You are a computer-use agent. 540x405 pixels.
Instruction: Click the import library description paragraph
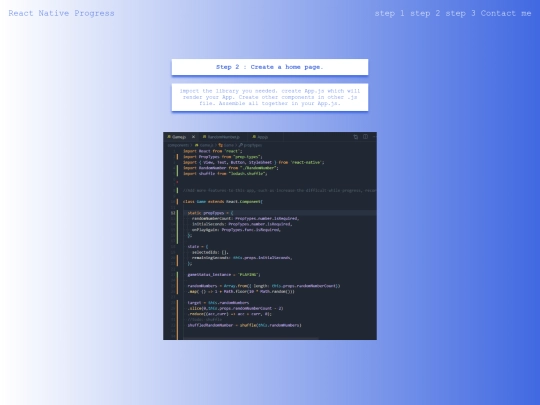pyautogui.click(x=270, y=97)
